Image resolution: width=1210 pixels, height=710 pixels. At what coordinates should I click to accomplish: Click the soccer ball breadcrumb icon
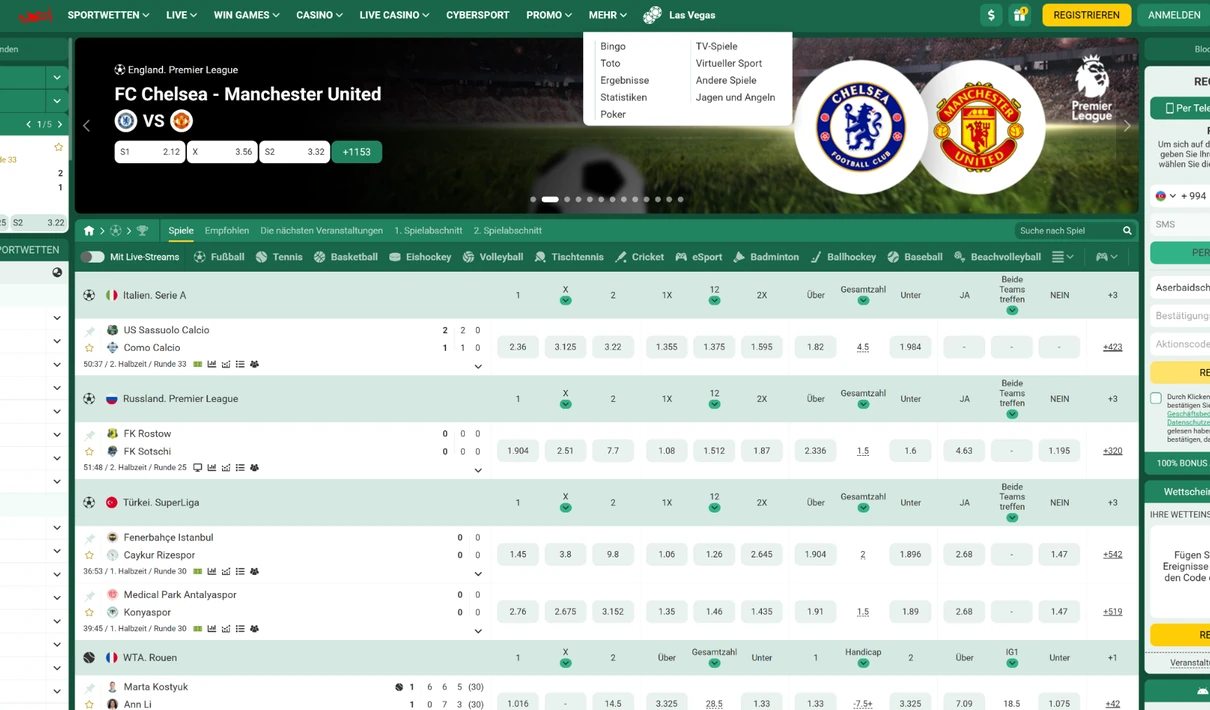[116, 231]
